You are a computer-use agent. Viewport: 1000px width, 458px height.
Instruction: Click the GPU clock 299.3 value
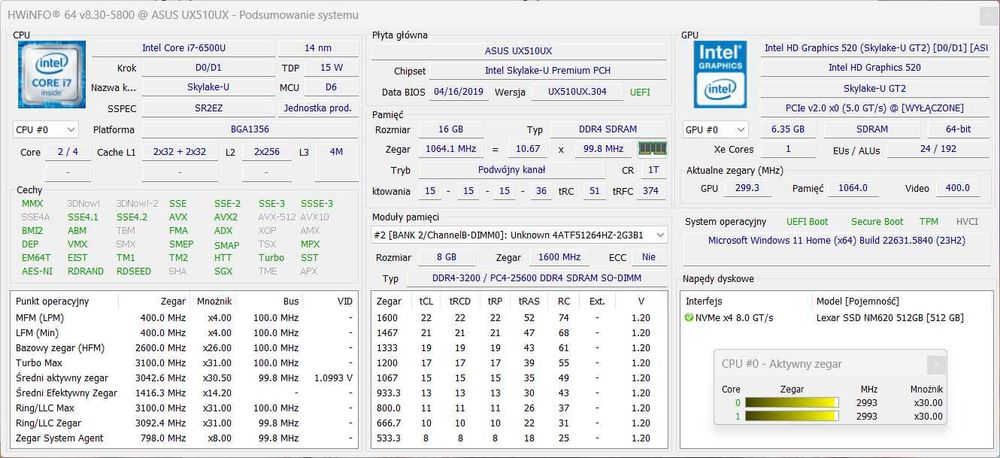tap(747, 188)
